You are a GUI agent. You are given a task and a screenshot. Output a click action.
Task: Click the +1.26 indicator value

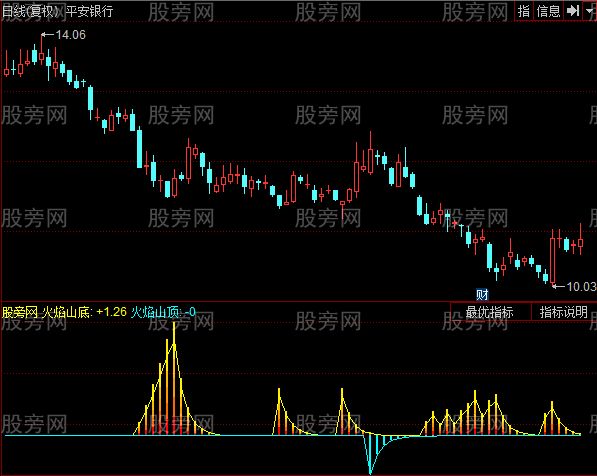pyautogui.click(x=111, y=312)
